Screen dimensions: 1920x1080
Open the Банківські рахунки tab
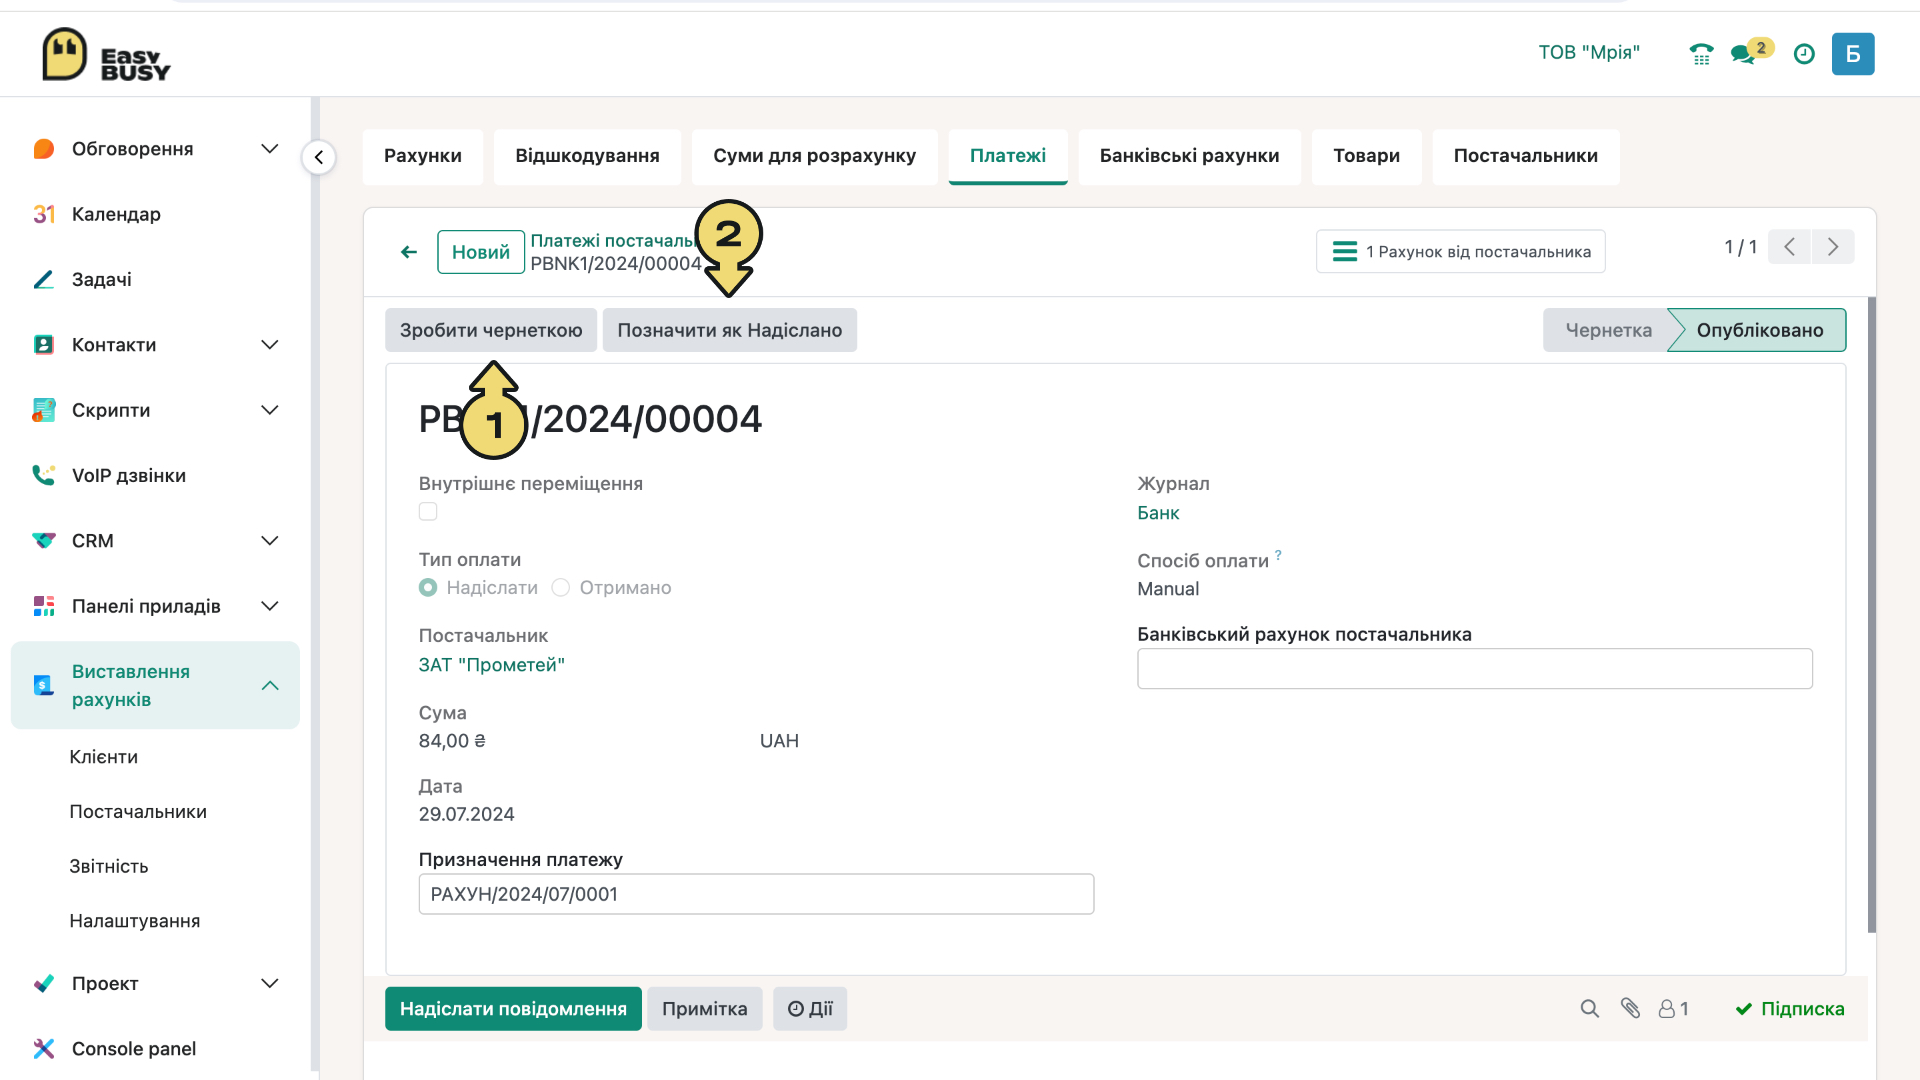tap(1189, 156)
